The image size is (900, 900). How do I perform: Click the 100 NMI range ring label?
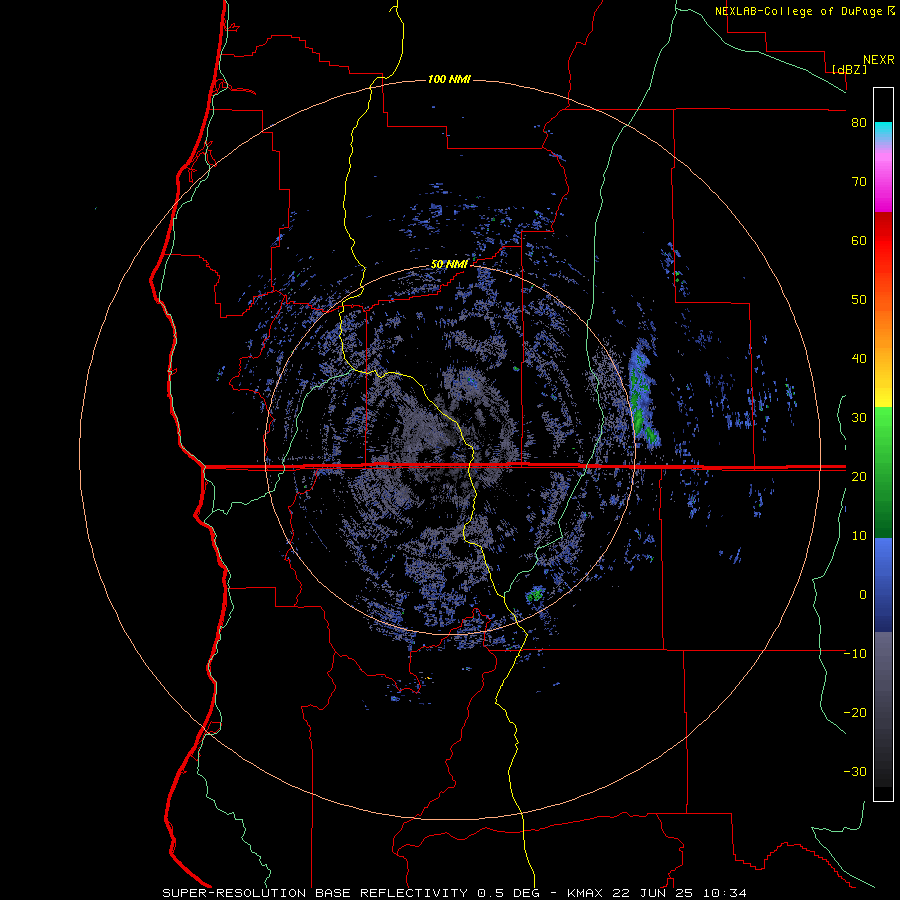[x=449, y=79]
